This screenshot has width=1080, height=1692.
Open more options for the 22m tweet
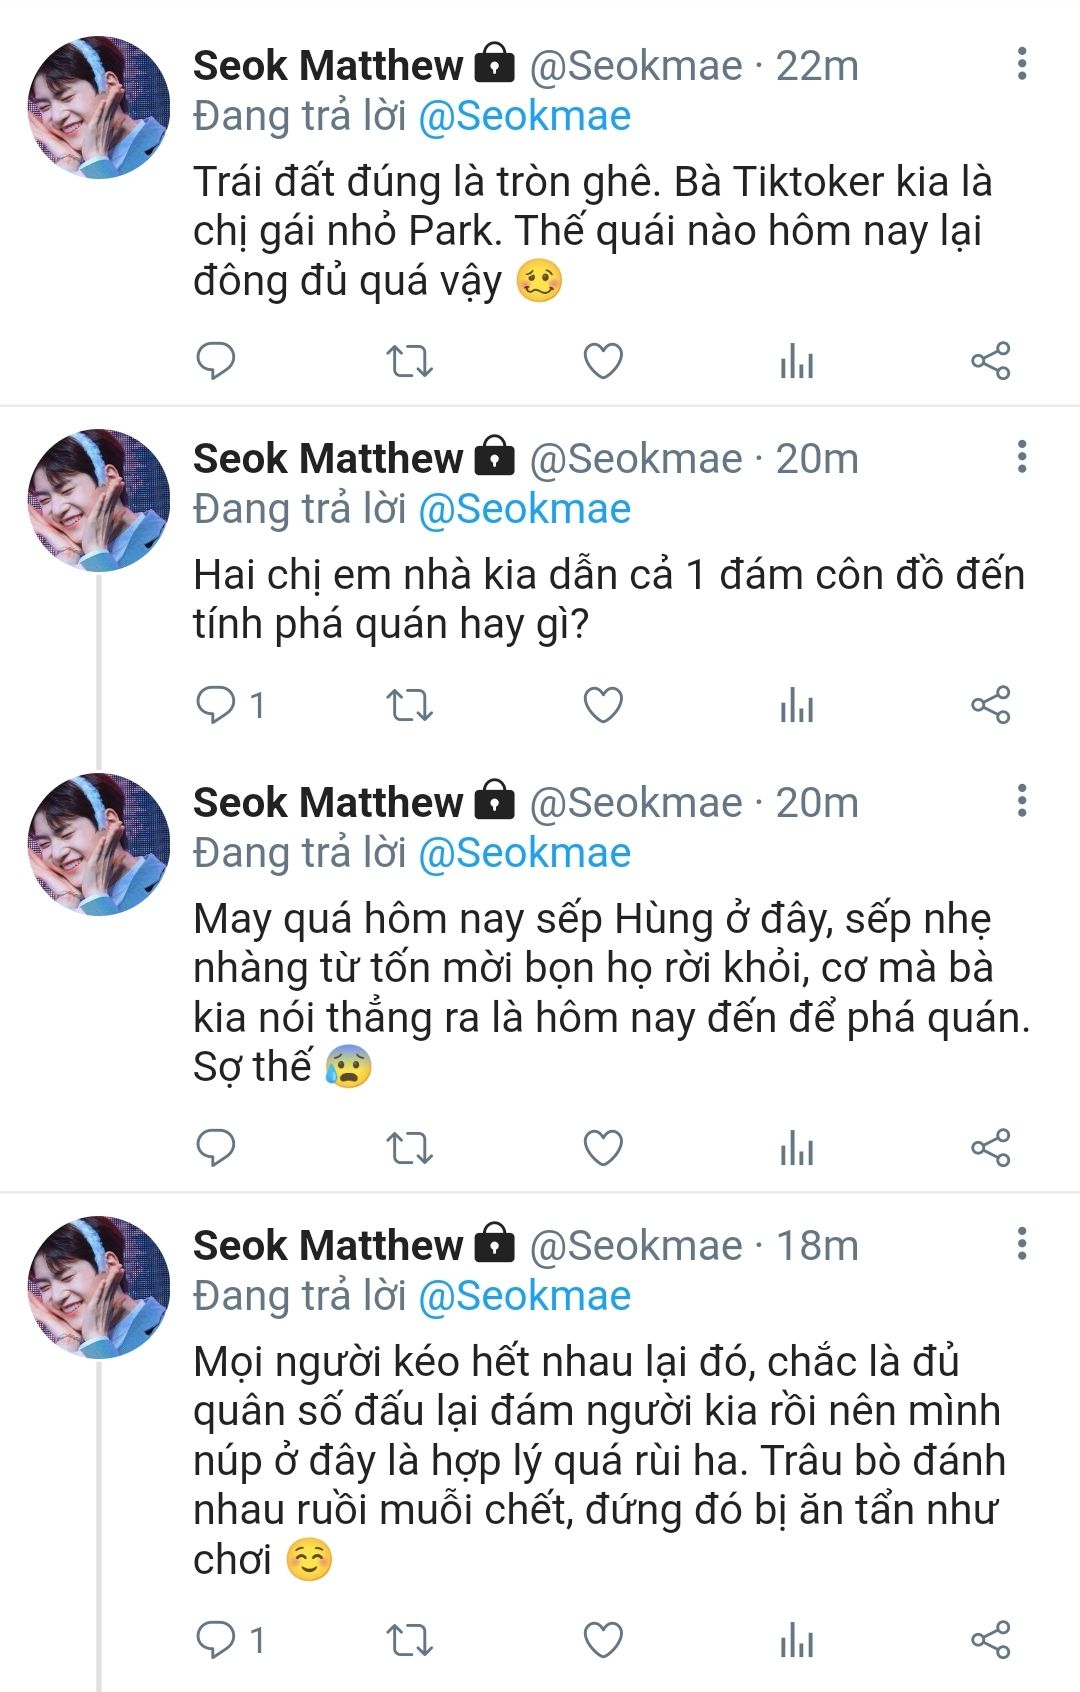(x=1021, y=64)
